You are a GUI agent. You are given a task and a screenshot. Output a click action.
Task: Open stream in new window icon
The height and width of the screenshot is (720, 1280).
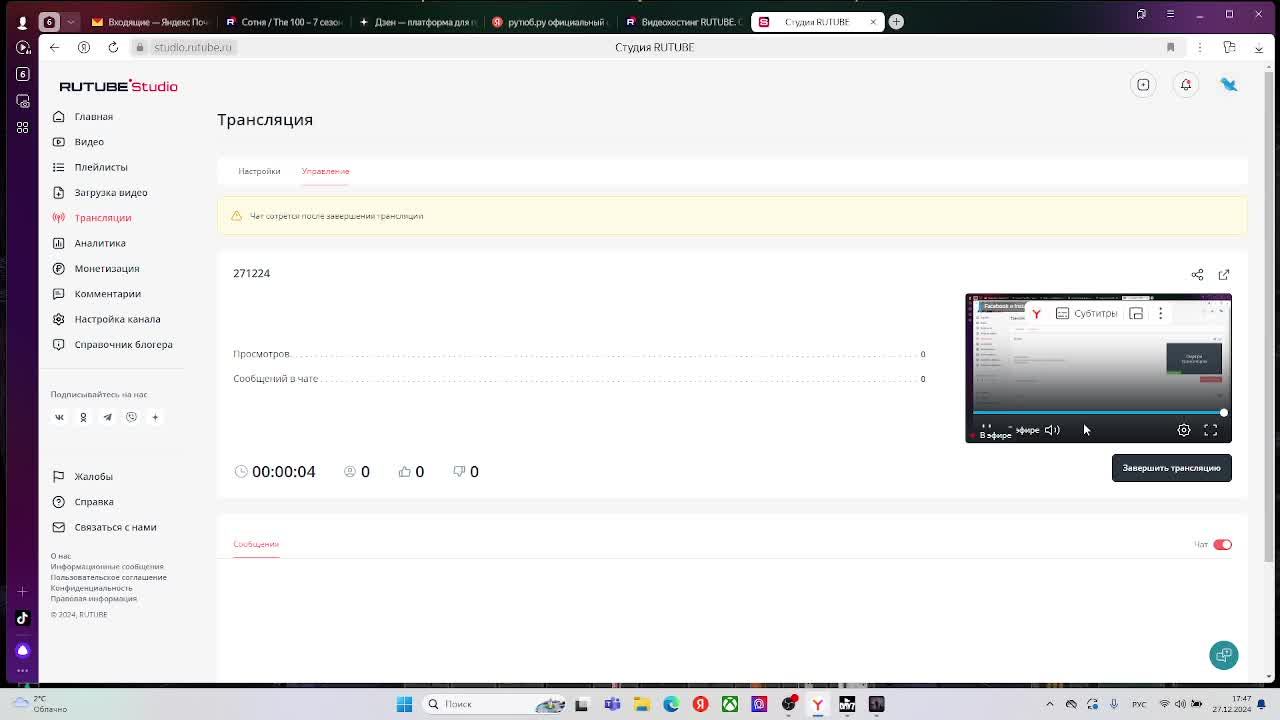click(x=1223, y=274)
